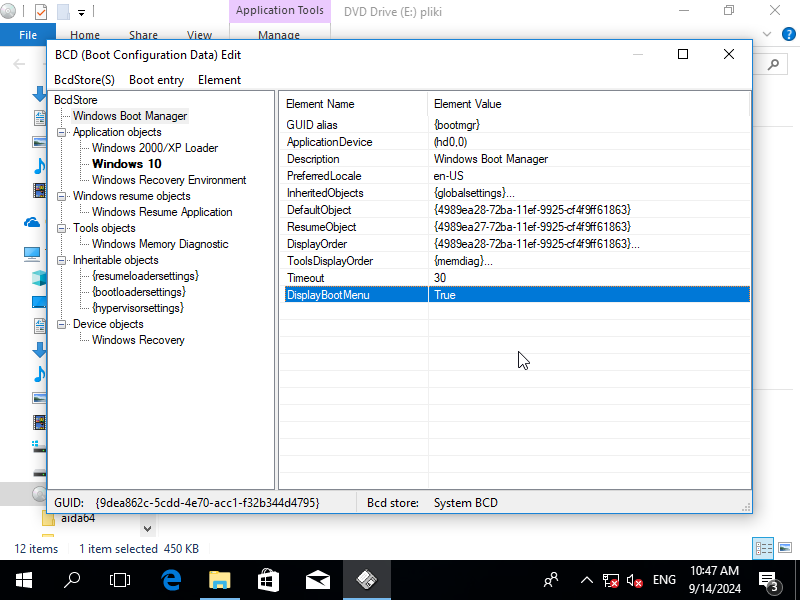Select the GUID alias row
This screenshot has height=600, width=800.
click(x=517, y=124)
